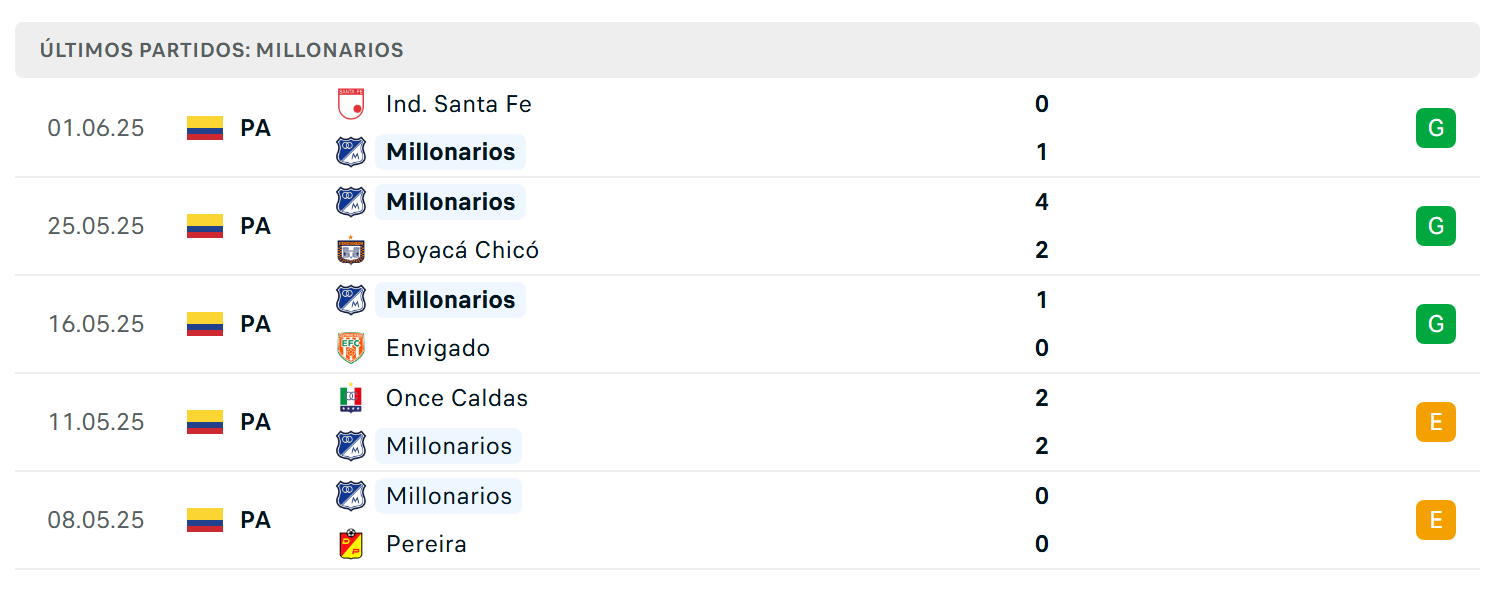Click the Boyacá Chicó team crest
Screen dimensions: 1491x589
pos(350,250)
